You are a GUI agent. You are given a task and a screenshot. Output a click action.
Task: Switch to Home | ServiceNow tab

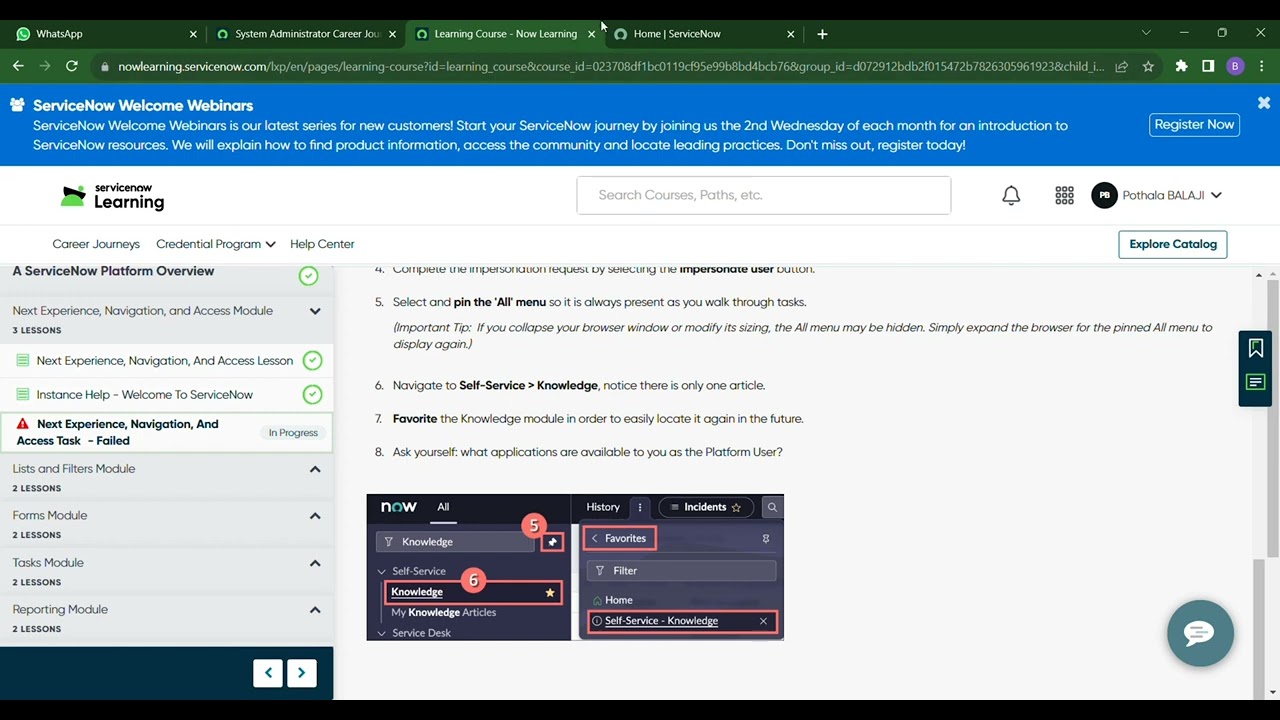(704, 34)
